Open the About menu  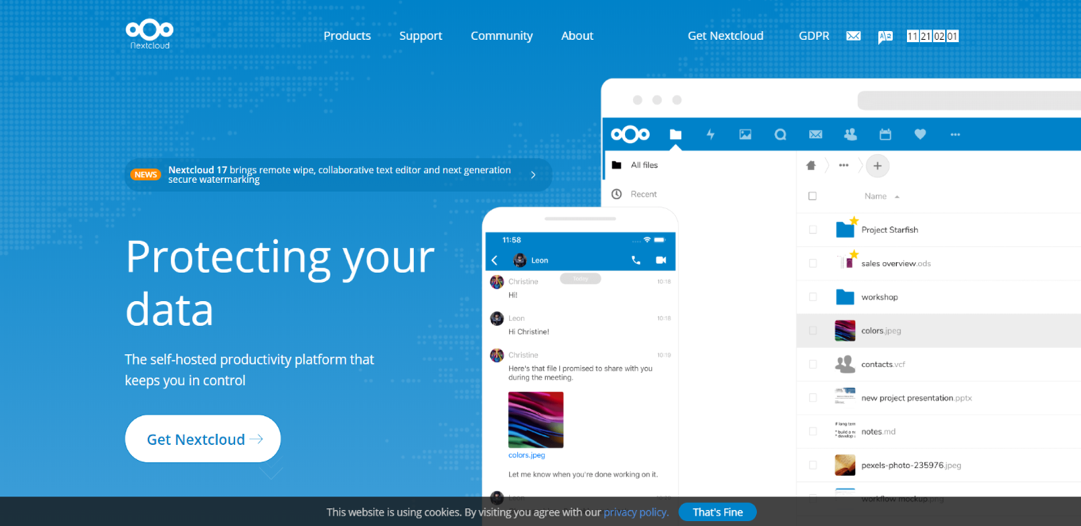click(577, 36)
